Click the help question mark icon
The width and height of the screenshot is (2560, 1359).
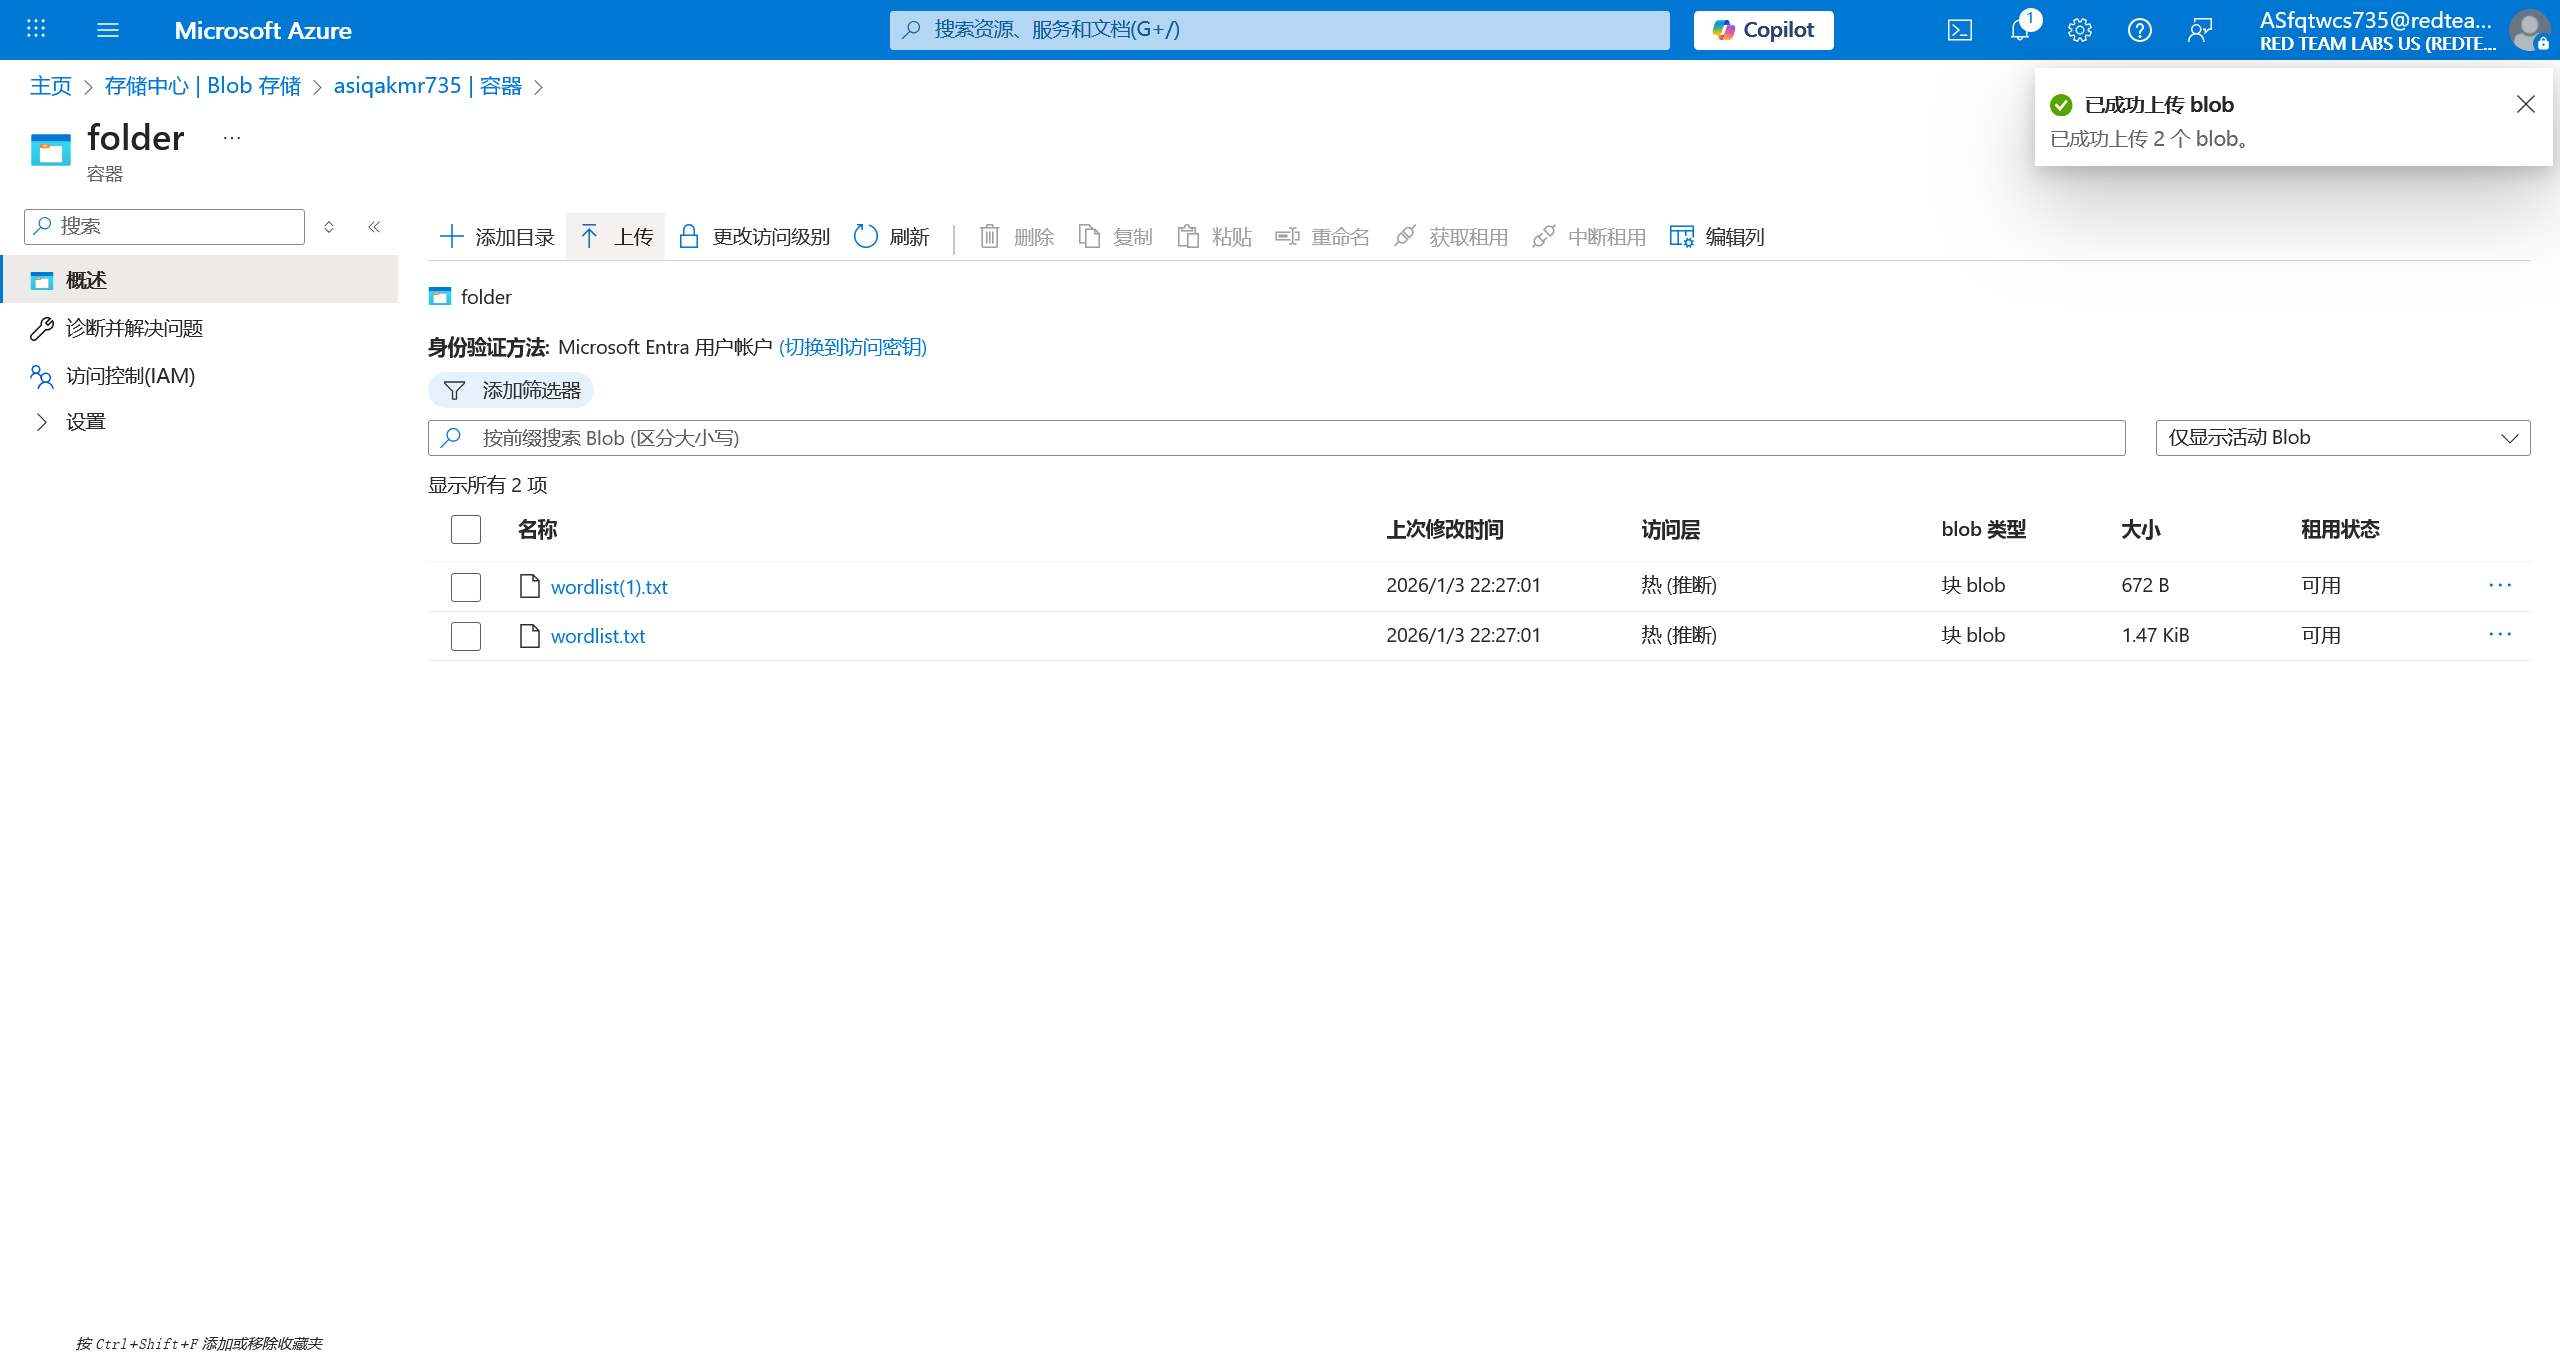tap(2139, 30)
